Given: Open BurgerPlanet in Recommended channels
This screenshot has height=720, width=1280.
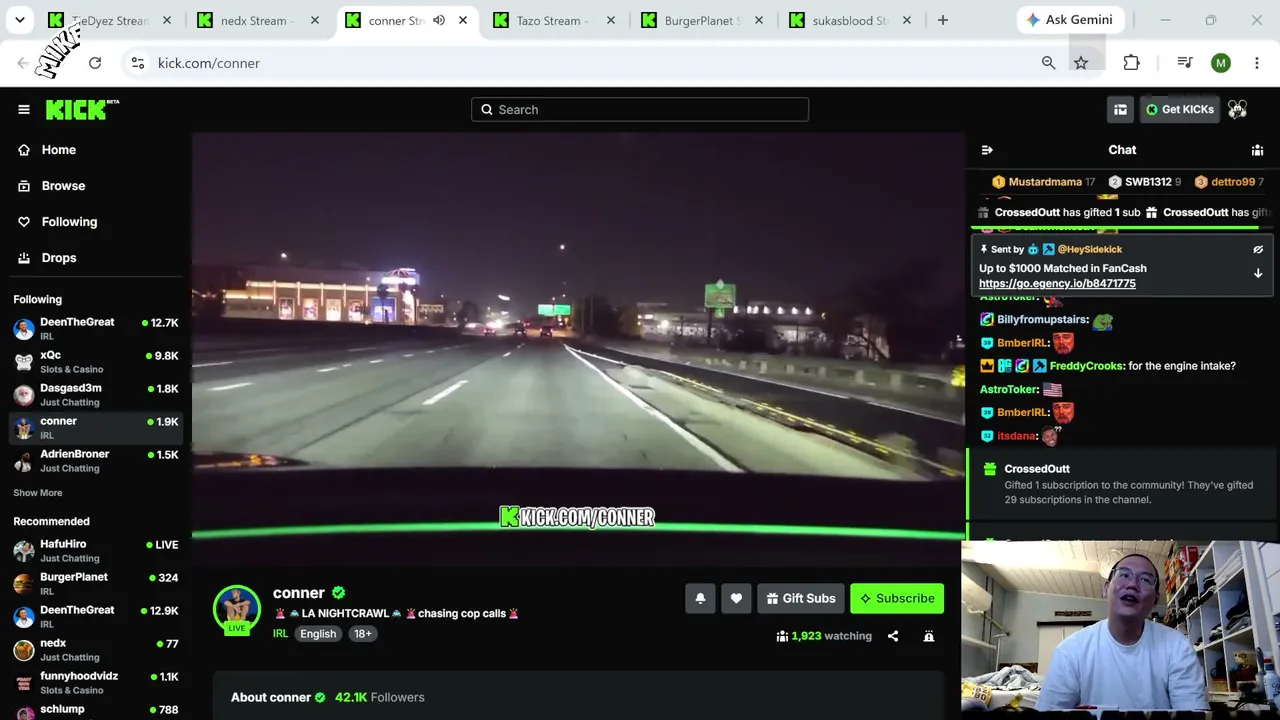Looking at the screenshot, I should click(96, 584).
